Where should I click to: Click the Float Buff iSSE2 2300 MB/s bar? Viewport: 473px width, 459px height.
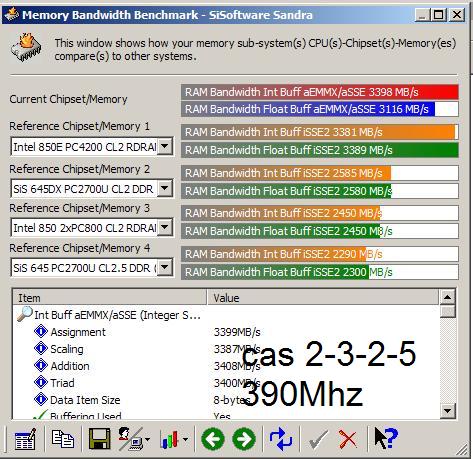point(320,272)
